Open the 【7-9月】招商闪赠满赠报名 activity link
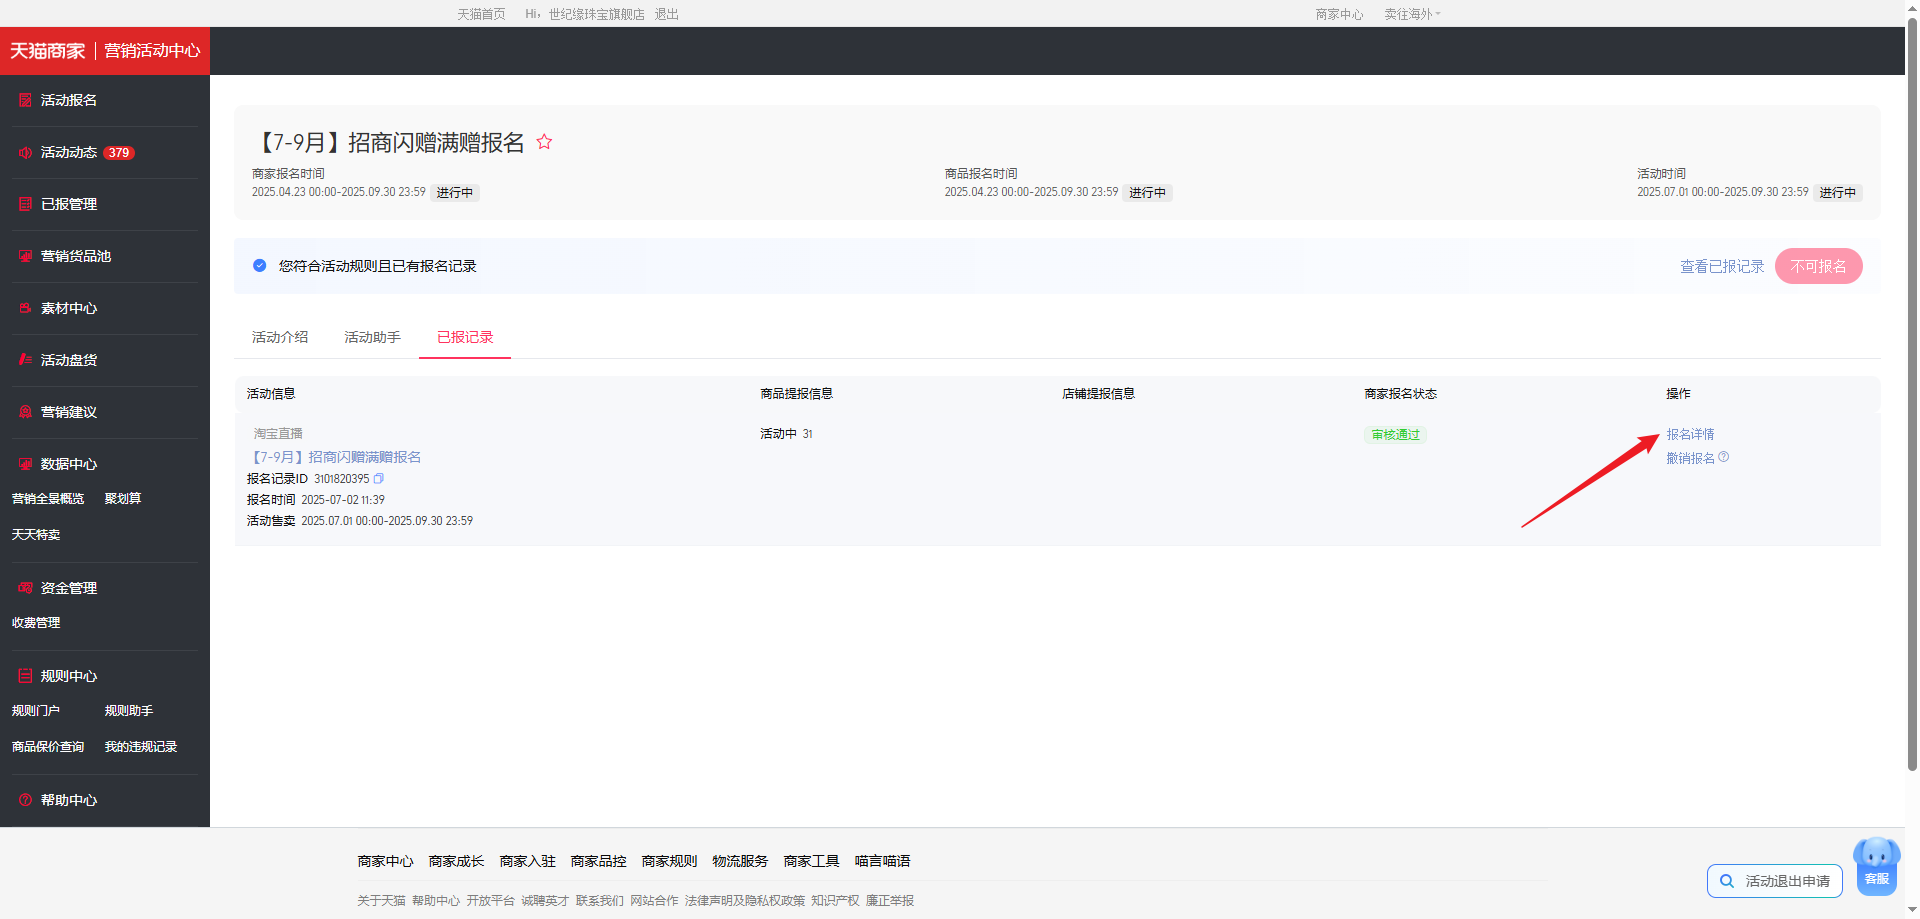1920x919 pixels. 337,457
